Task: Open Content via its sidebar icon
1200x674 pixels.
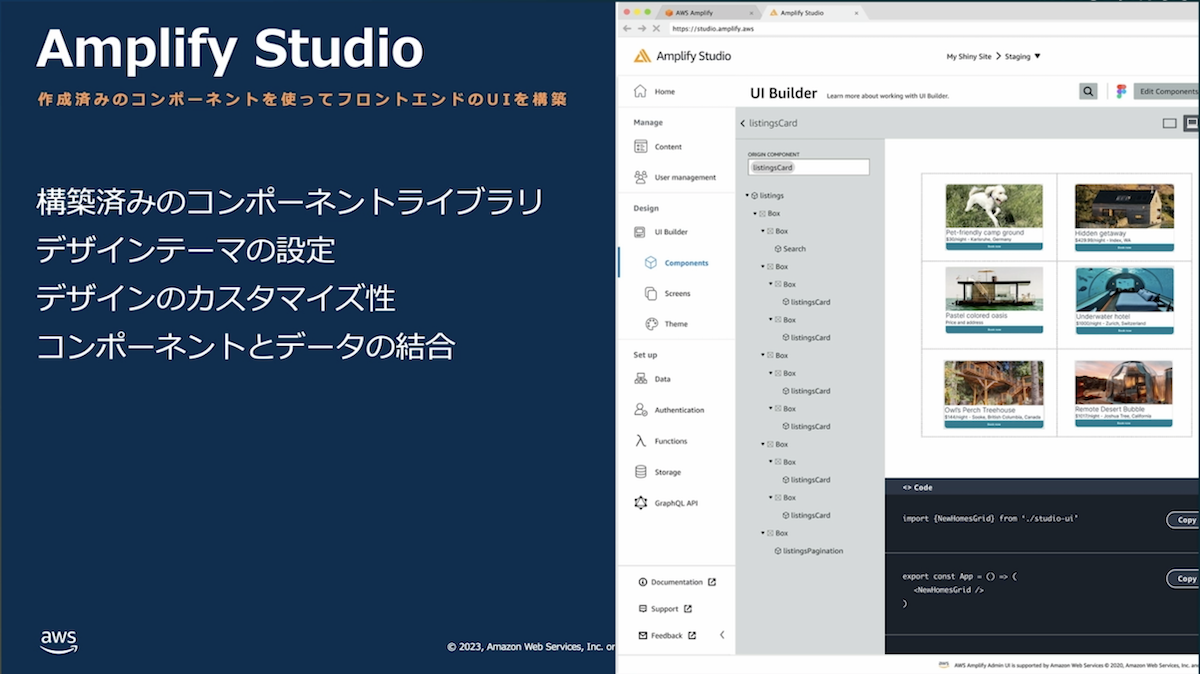Action: 640,146
